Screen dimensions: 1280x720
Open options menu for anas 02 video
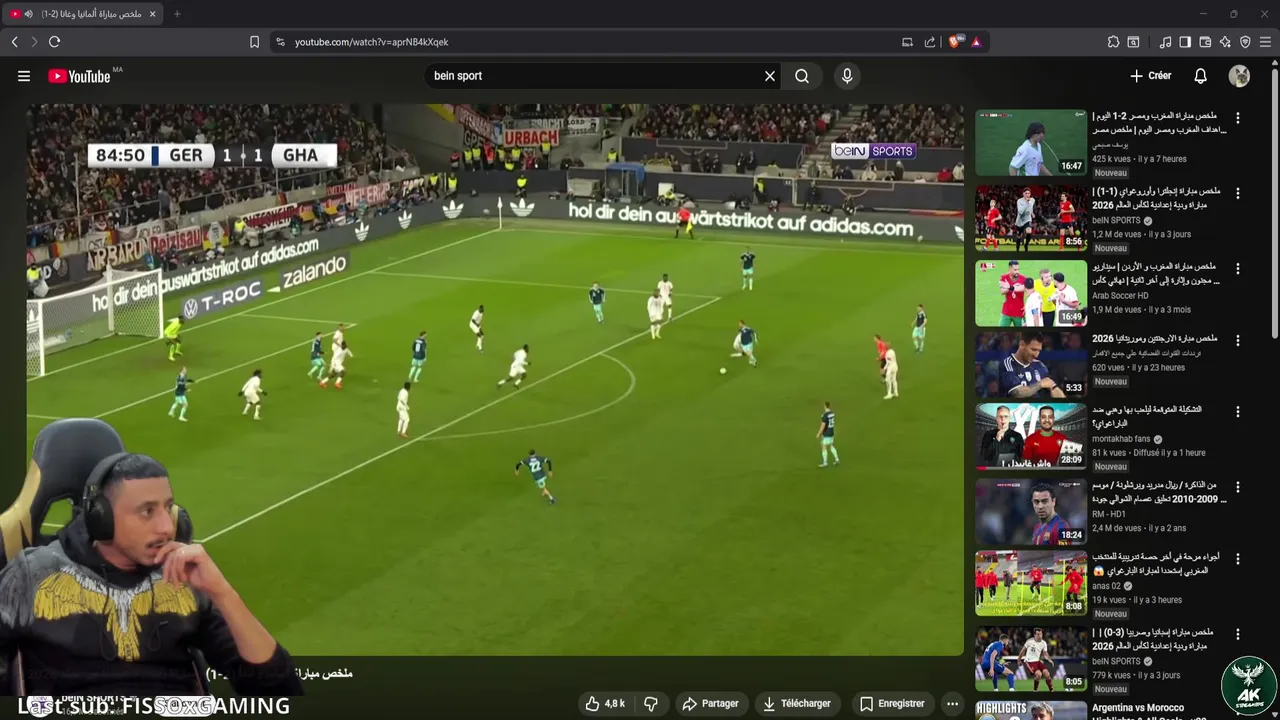1238,559
